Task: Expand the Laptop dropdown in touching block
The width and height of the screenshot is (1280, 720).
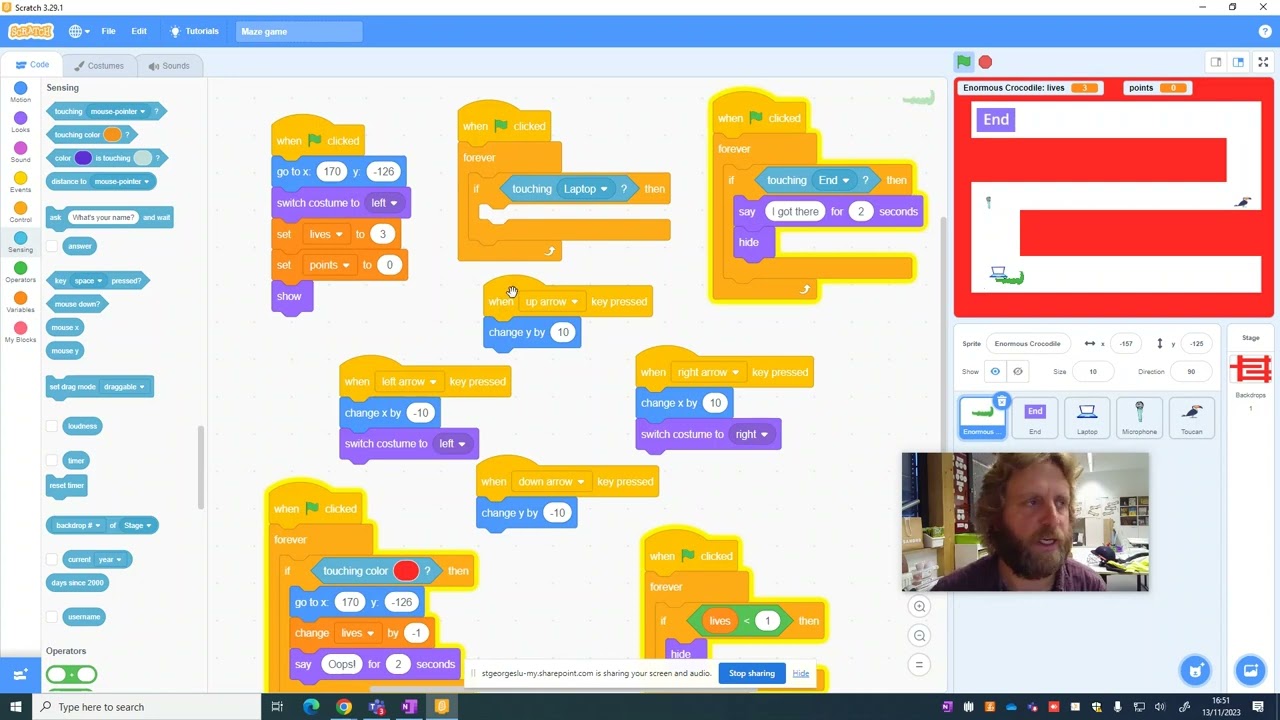Action: point(585,189)
